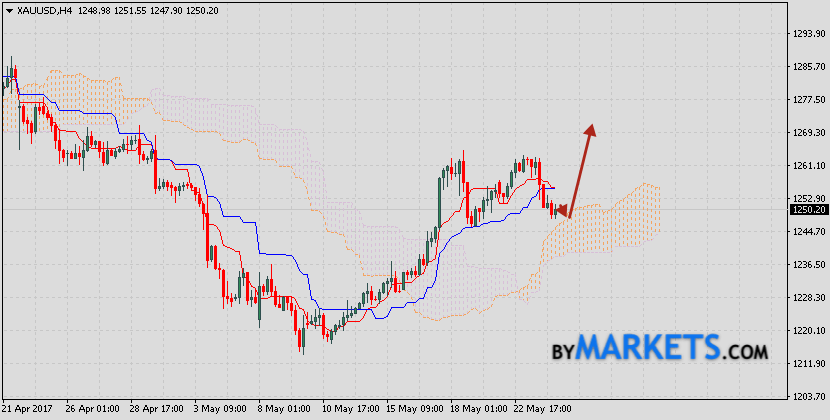The width and height of the screenshot is (830, 420).
Task: Click the current price tag 1250.20
Action: (807, 210)
